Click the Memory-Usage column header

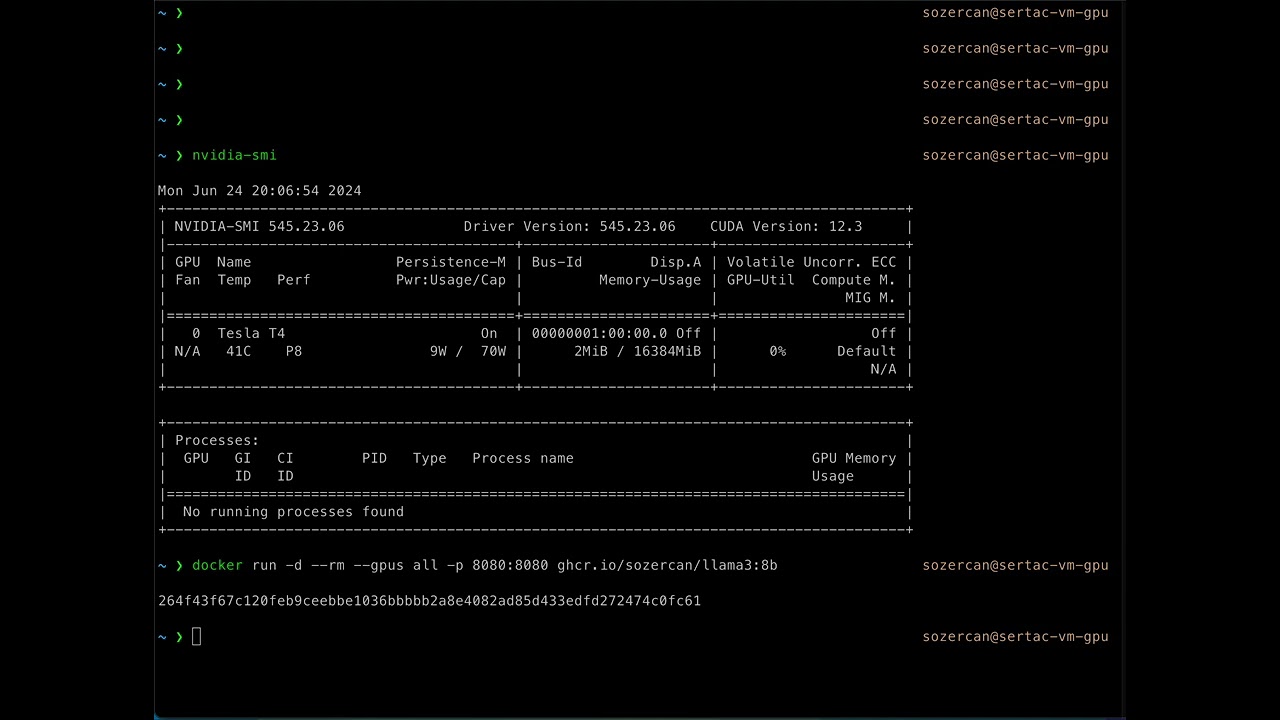(651, 280)
